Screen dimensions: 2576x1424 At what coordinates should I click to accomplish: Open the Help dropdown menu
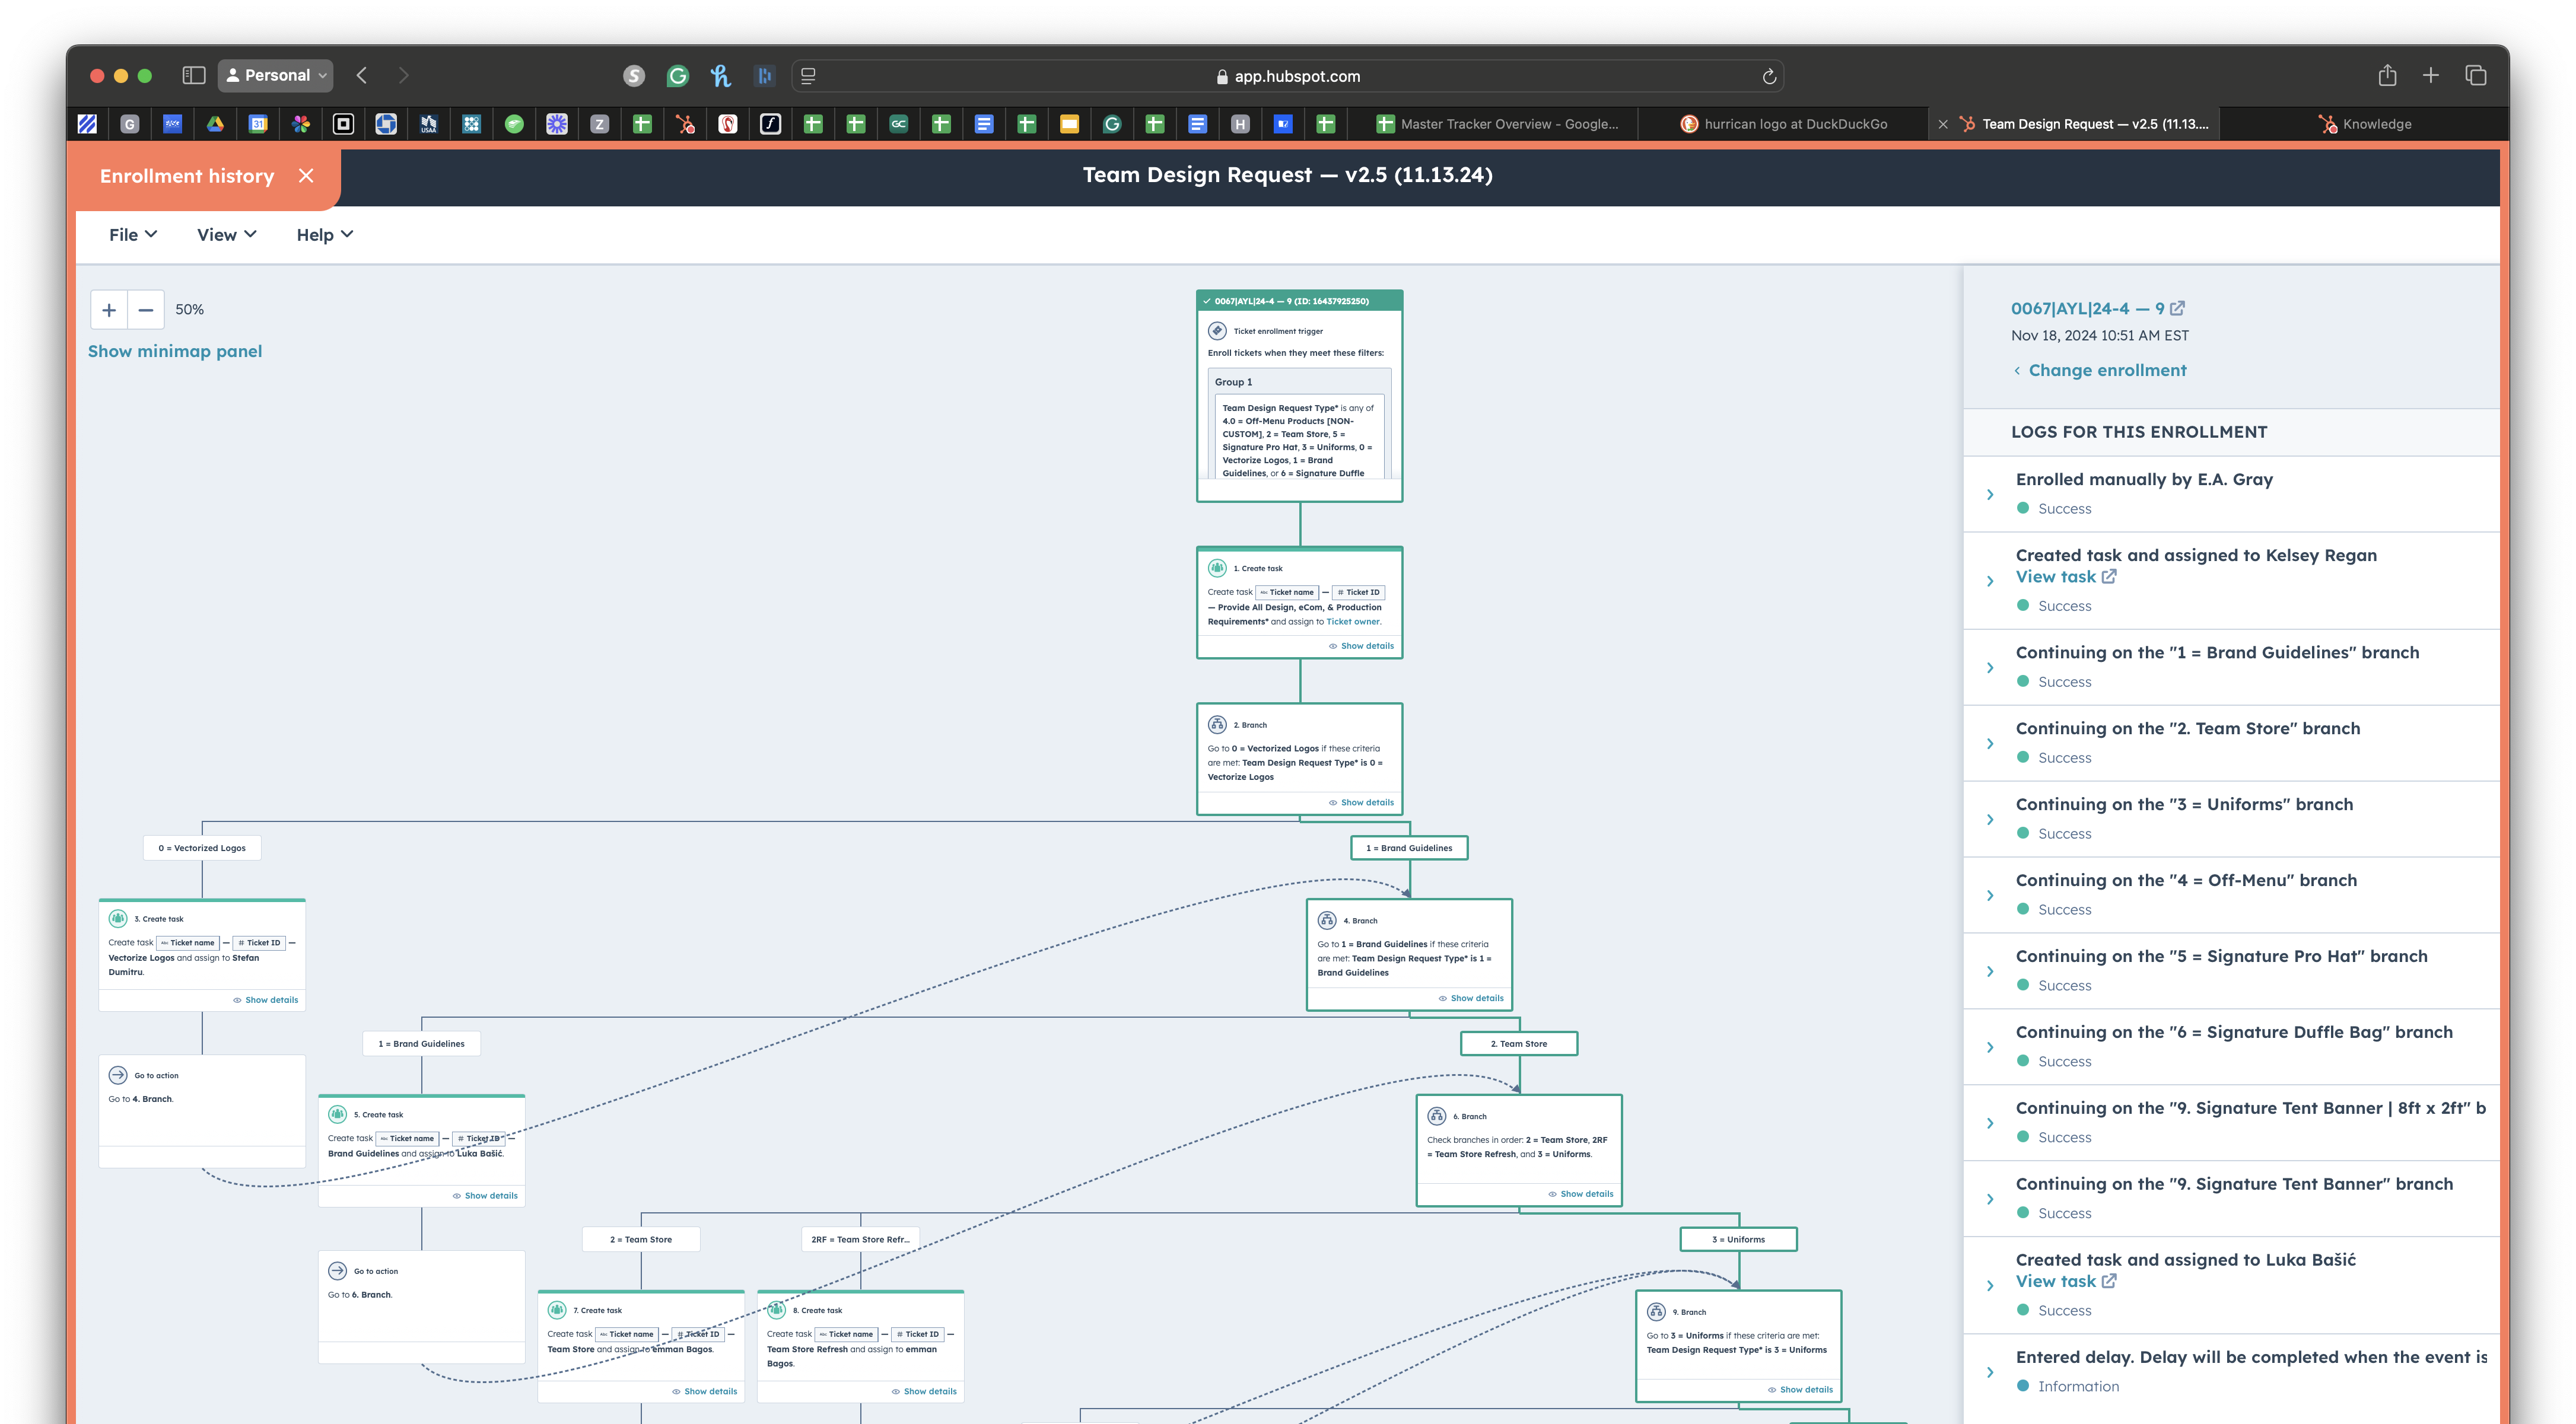tap(324, 235)
